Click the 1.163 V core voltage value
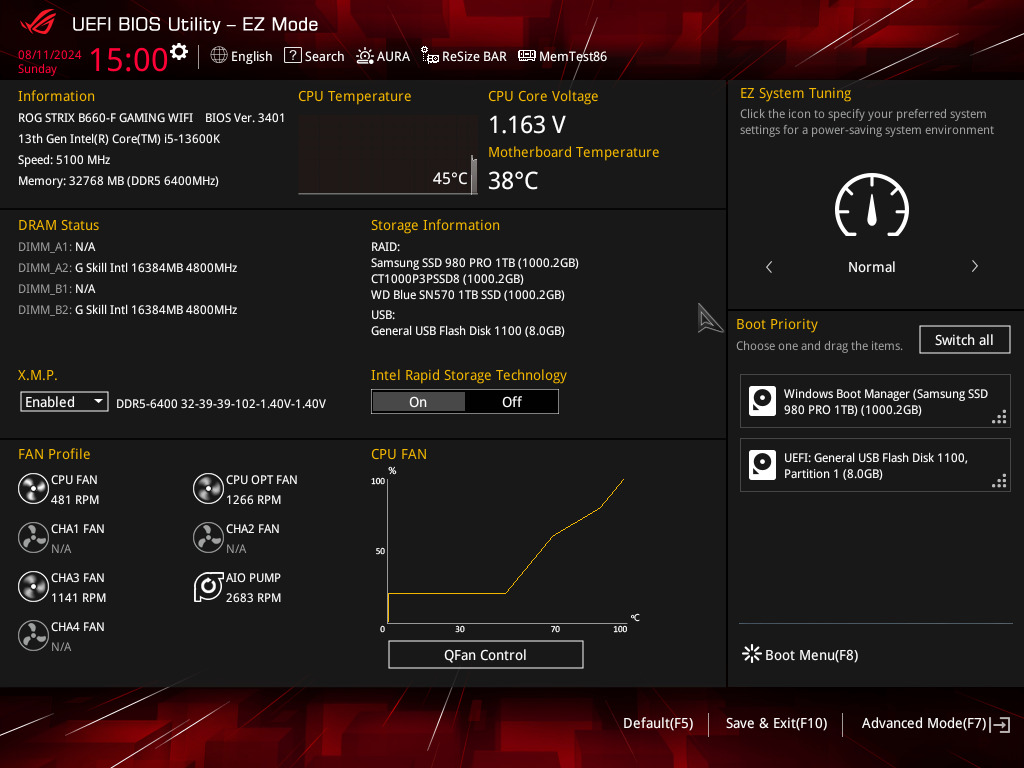The width and height of the screenshot is (1024, 768). pyautogui.click(x=527, y=124)
